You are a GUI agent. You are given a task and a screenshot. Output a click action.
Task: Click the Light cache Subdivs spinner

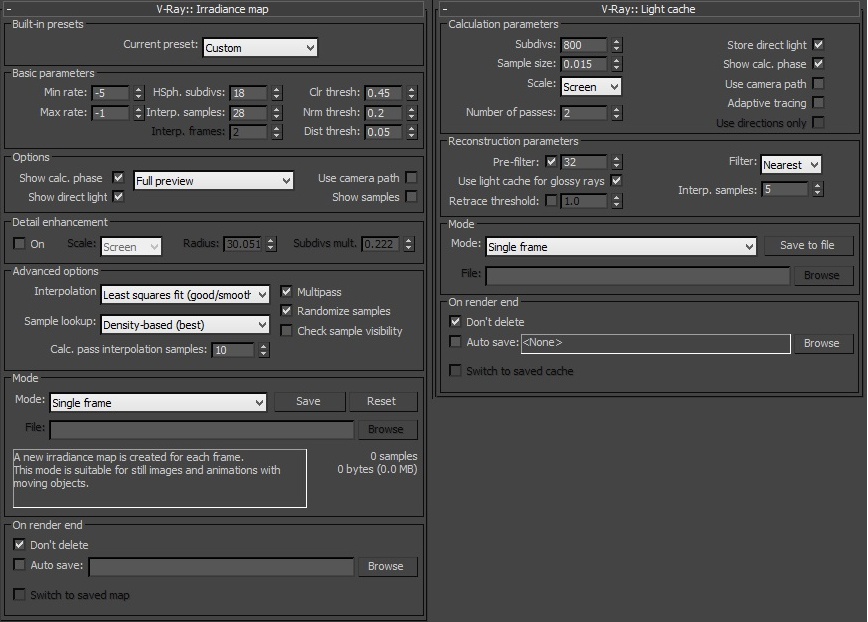617,45
